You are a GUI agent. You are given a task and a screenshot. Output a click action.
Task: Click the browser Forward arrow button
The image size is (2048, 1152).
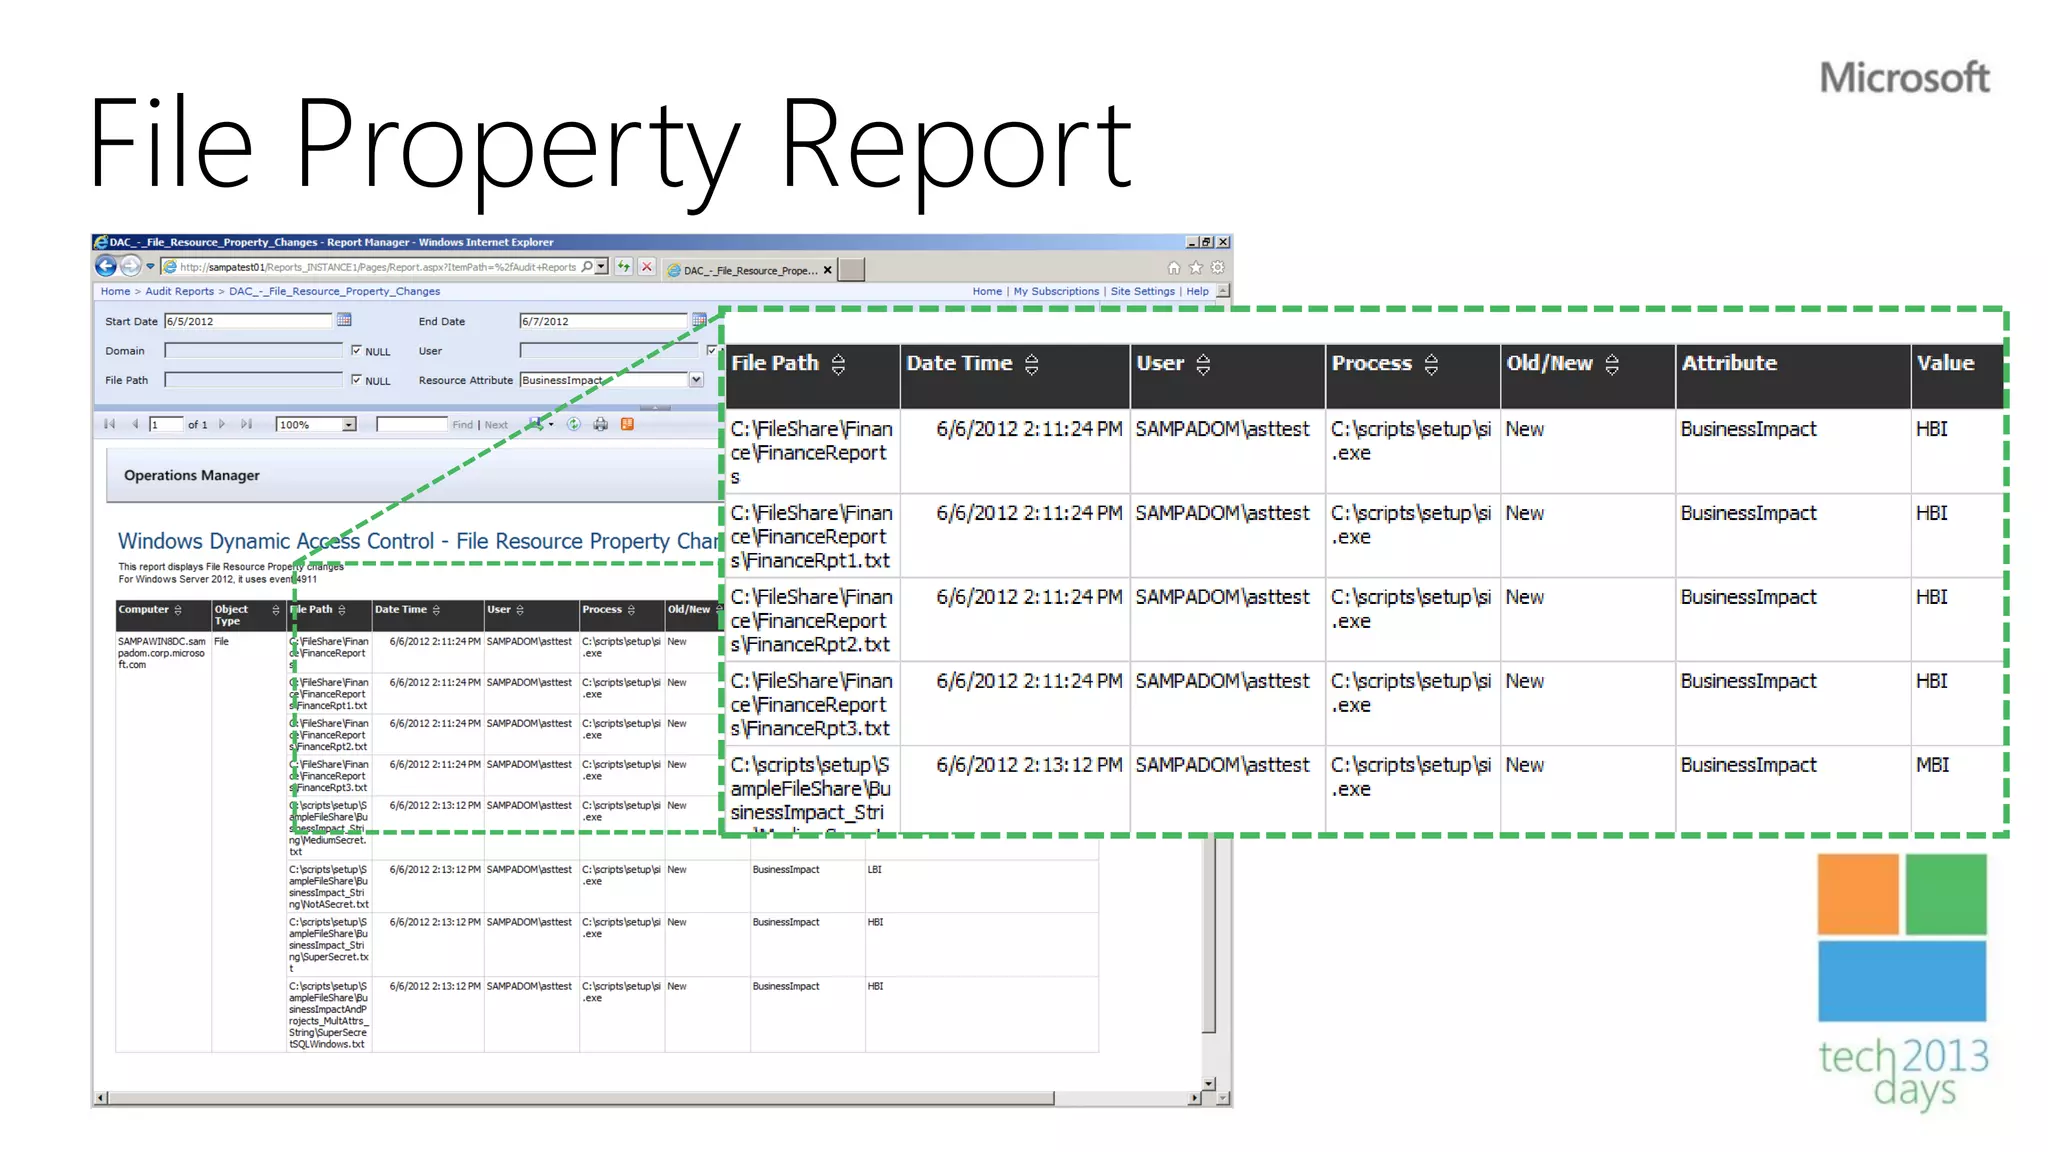(131, 266)
